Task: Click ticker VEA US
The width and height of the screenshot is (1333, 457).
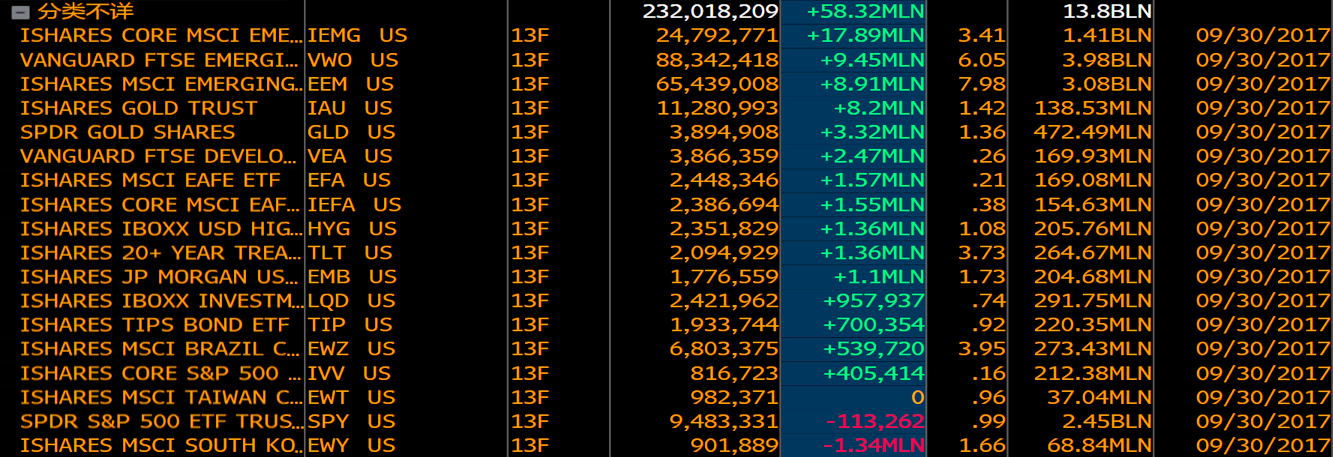Action: pyautogui.click(x=350, y=156)
